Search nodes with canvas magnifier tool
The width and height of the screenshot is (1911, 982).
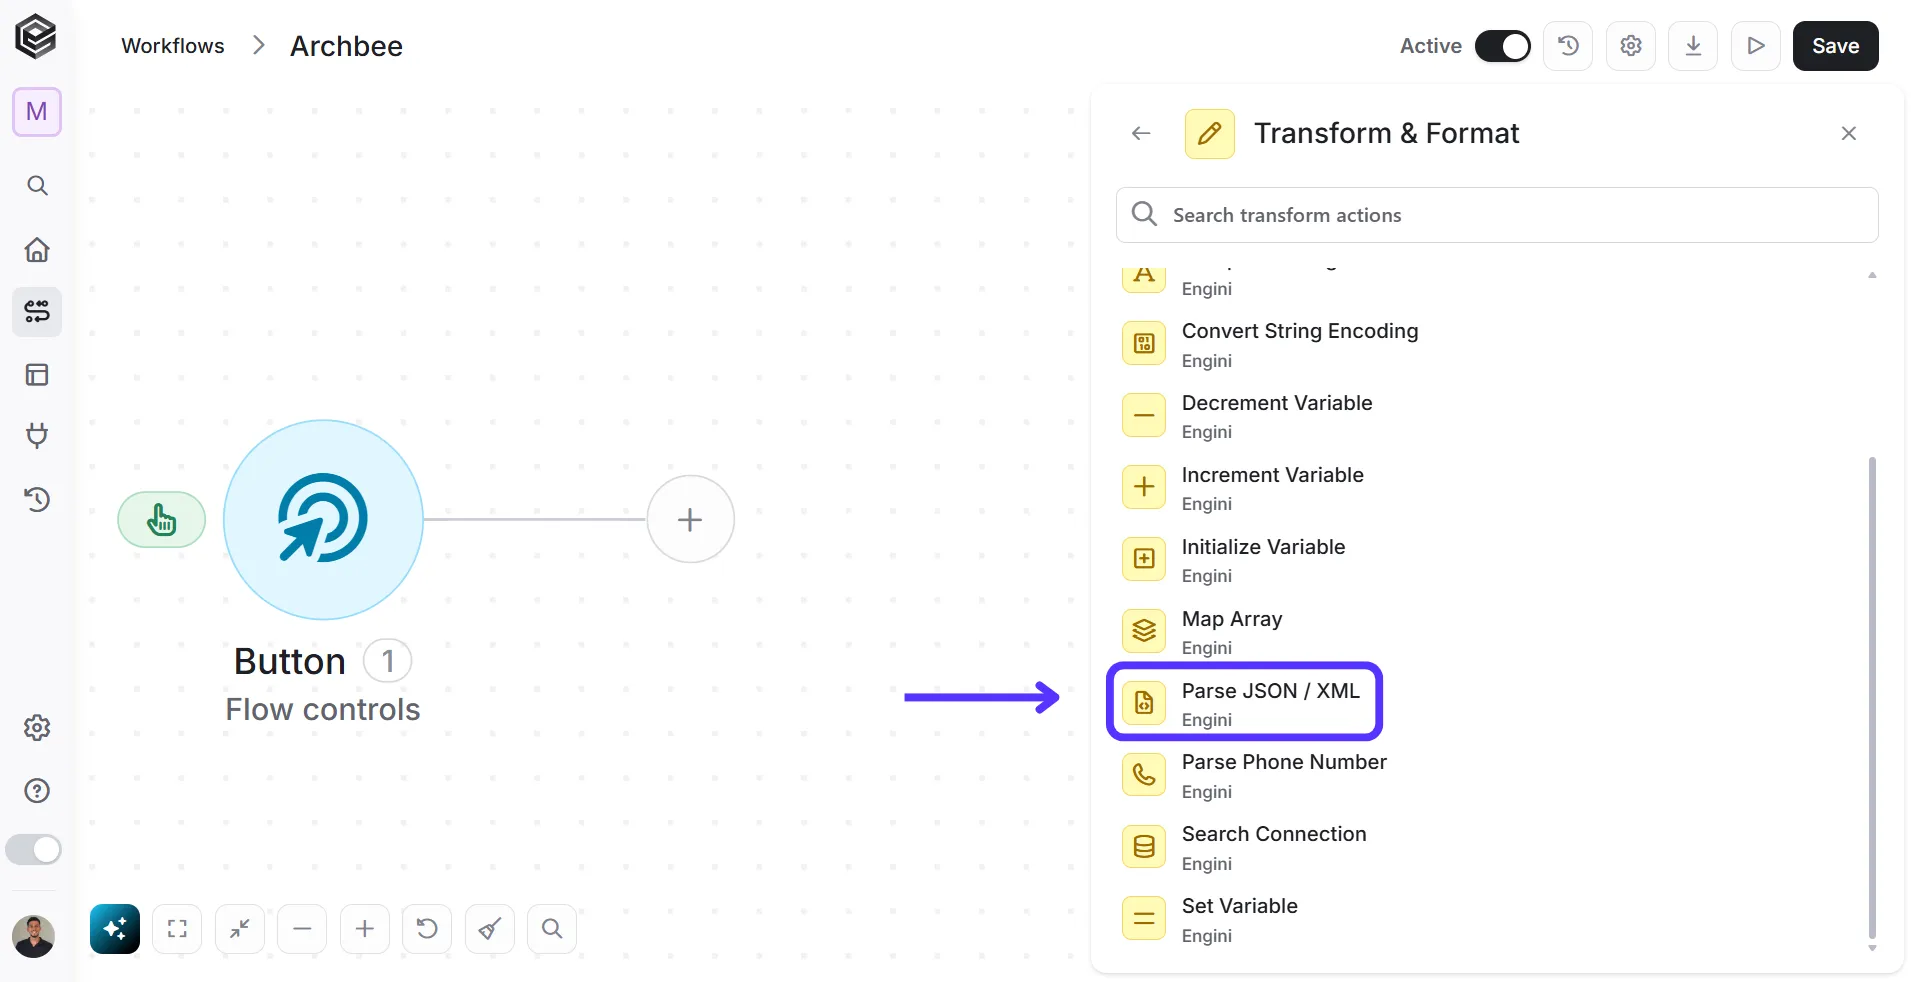click(x=552, y=929)
